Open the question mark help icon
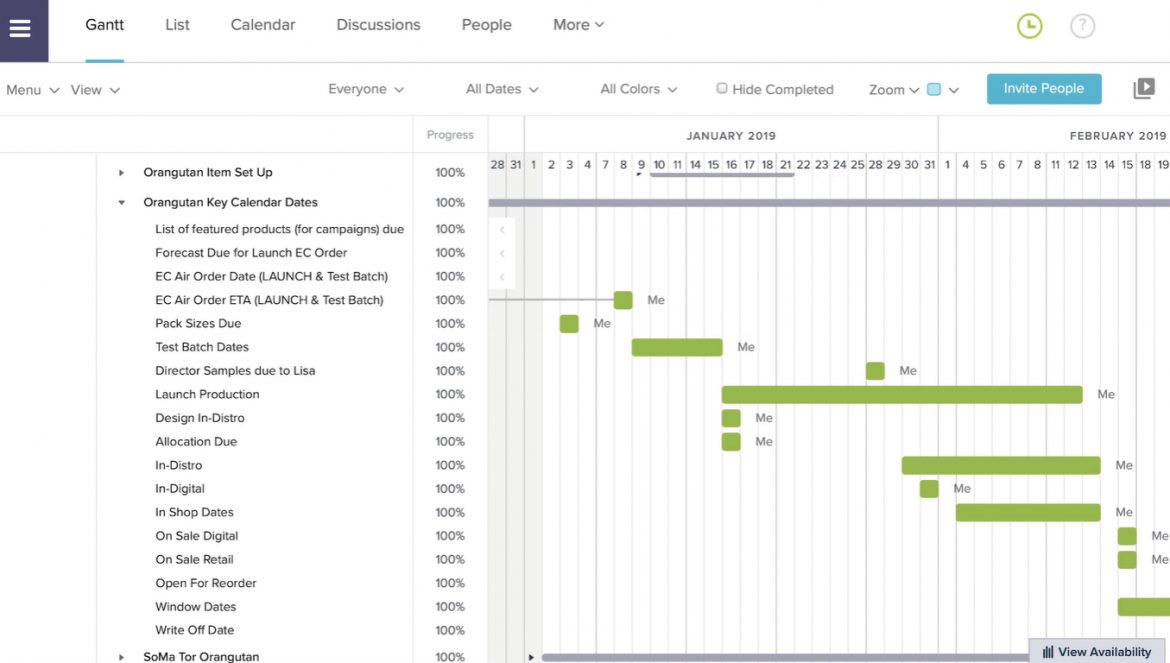1170x663 pixels. coord(1082,26)
